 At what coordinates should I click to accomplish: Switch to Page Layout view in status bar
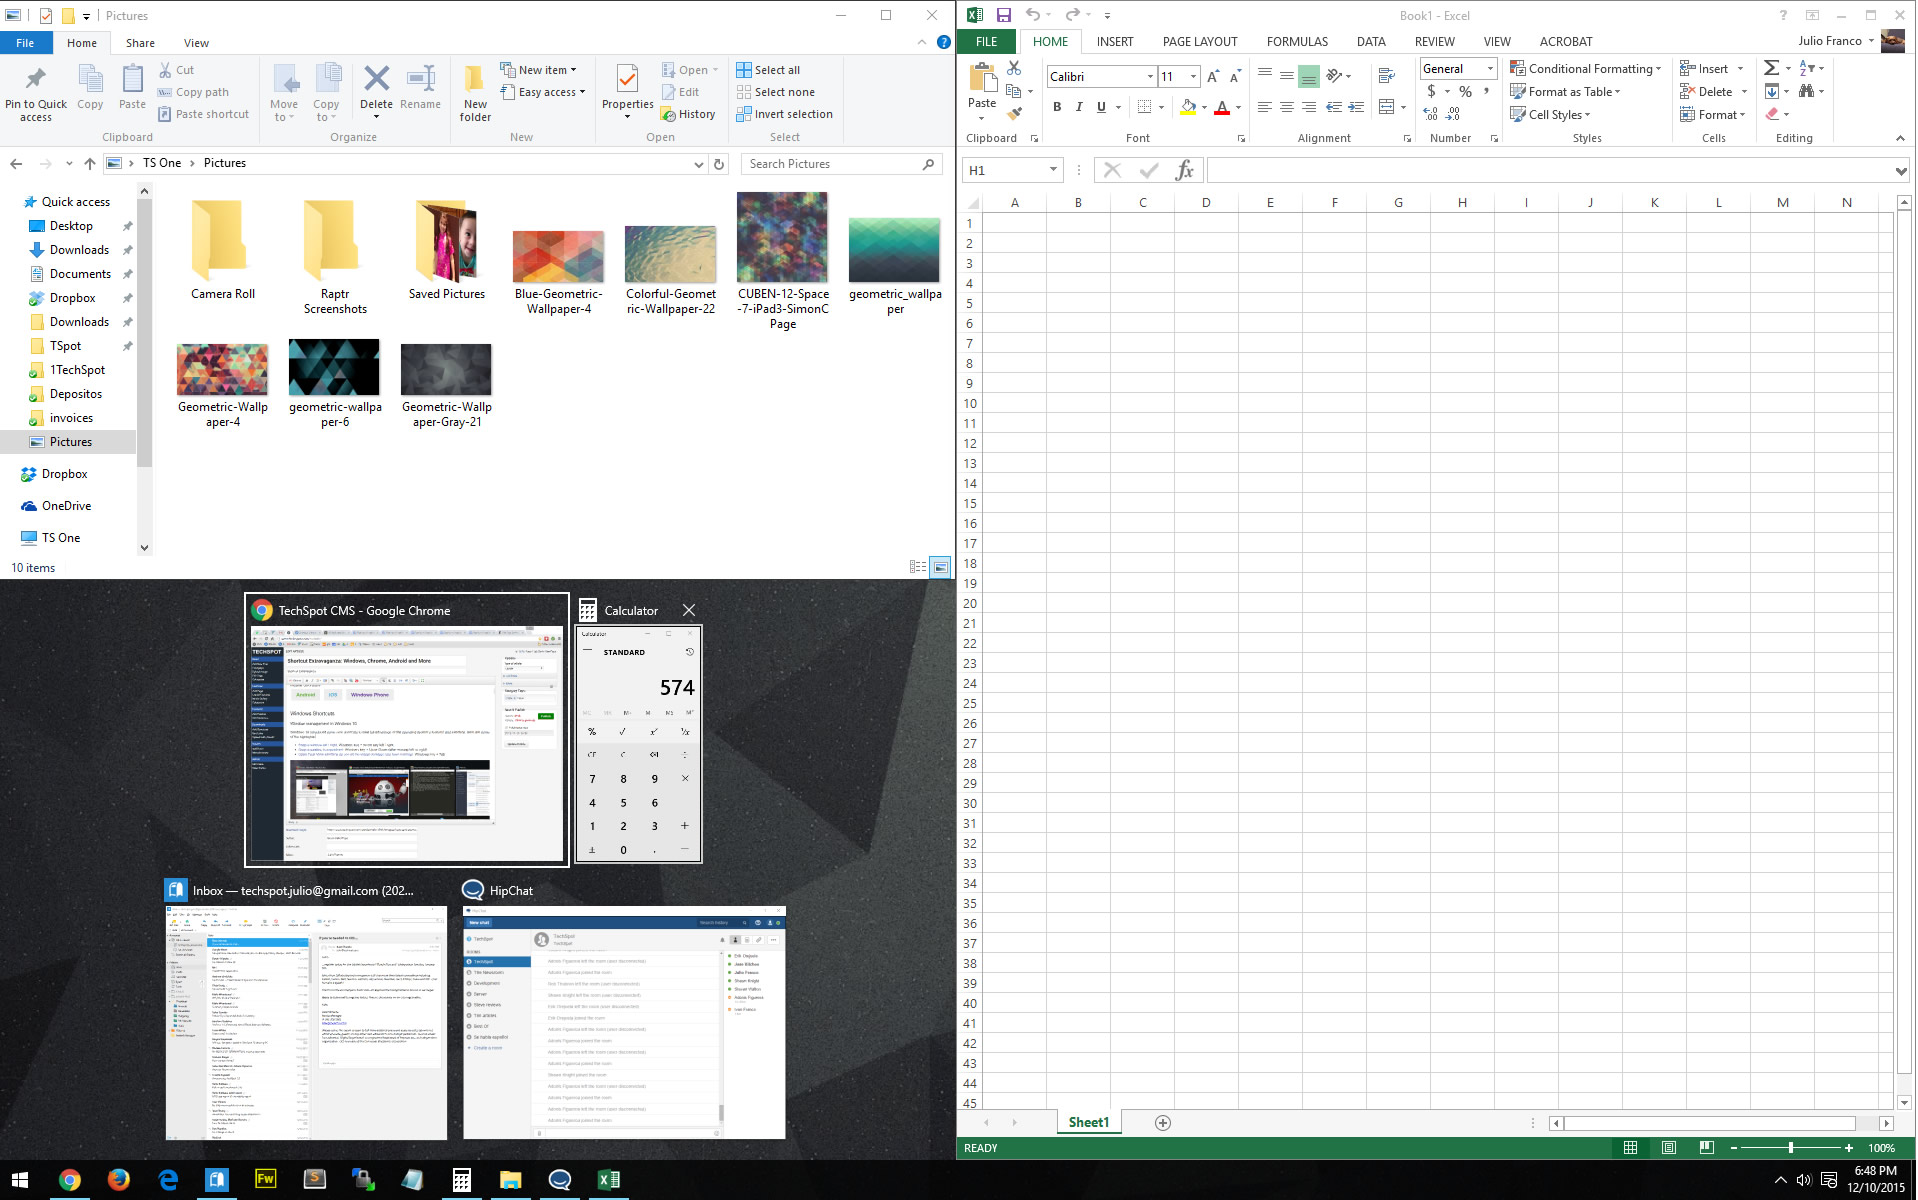point(1669,1148)
